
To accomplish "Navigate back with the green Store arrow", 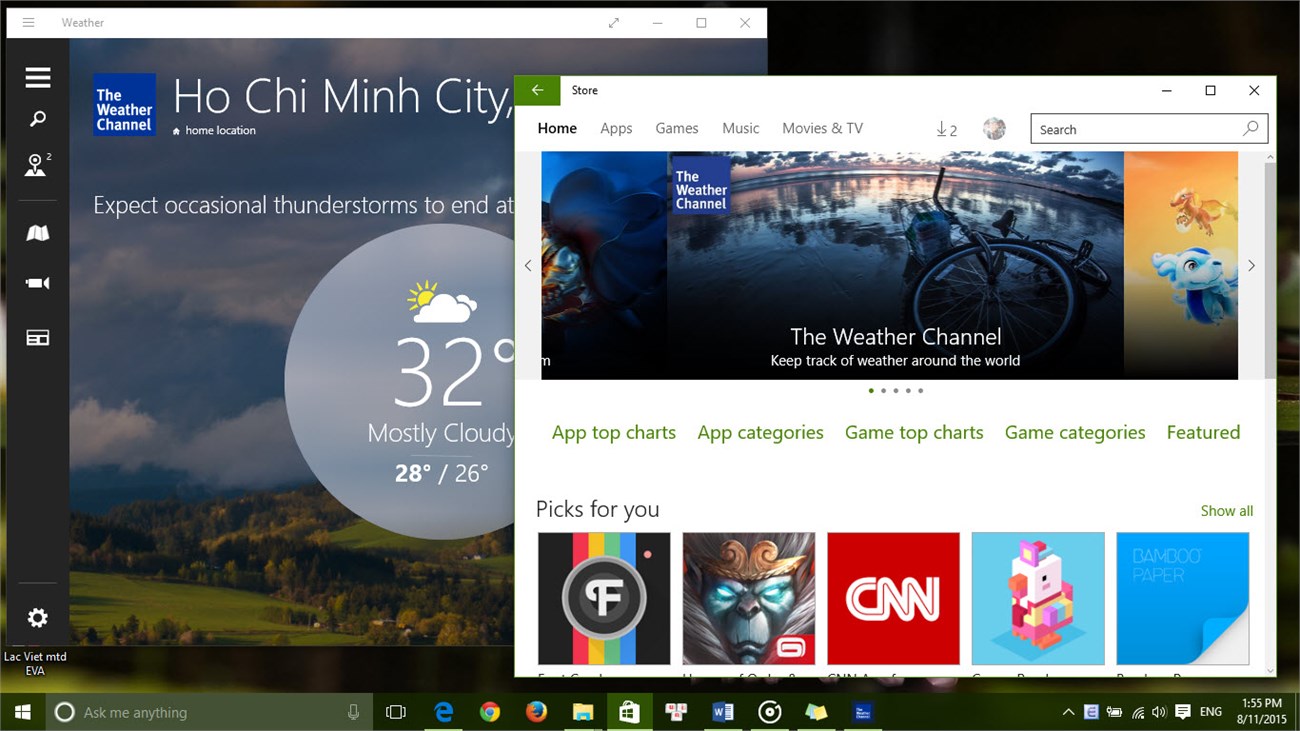I will (538, 90).
